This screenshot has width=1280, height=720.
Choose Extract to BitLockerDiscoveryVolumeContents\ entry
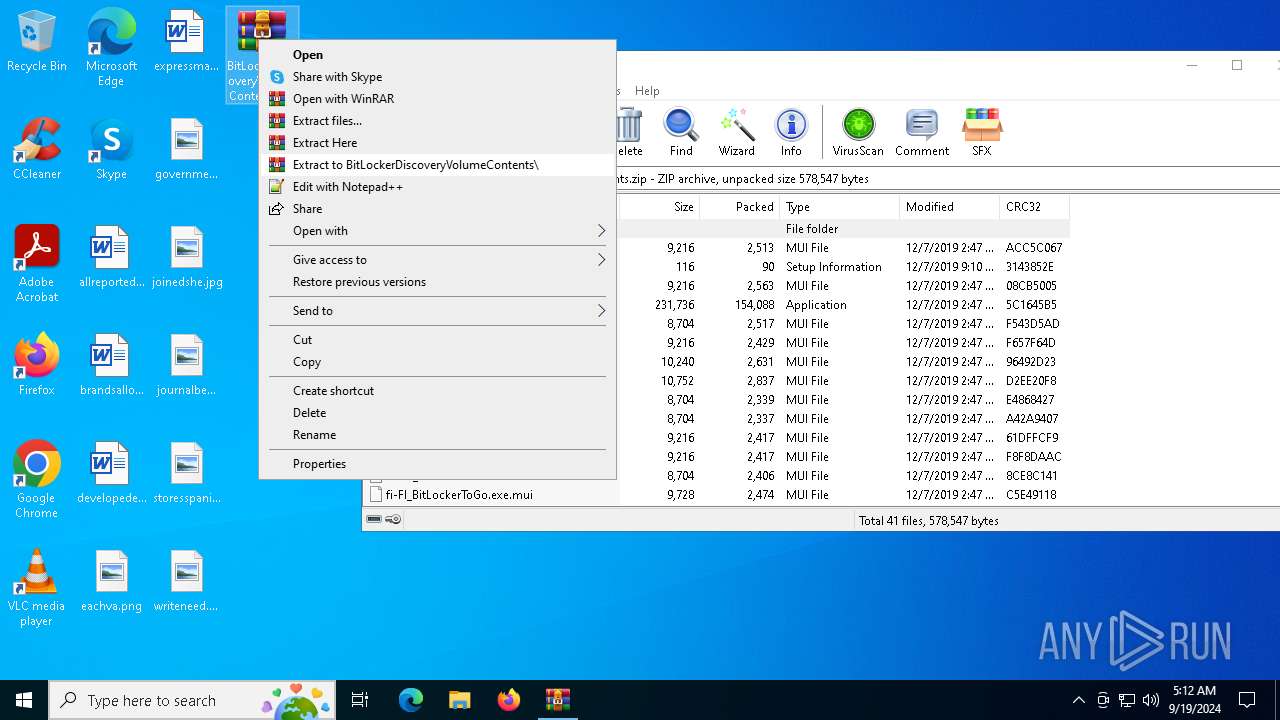pos(437,165)
